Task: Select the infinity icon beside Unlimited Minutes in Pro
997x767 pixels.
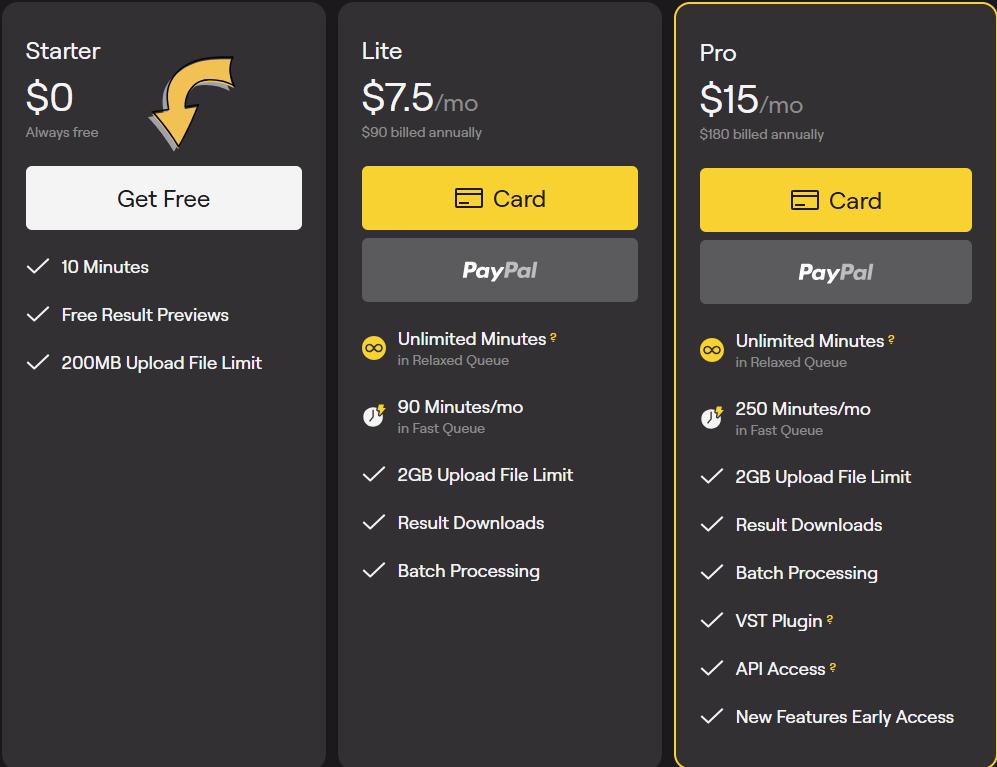Action: (x=711, y=349)
